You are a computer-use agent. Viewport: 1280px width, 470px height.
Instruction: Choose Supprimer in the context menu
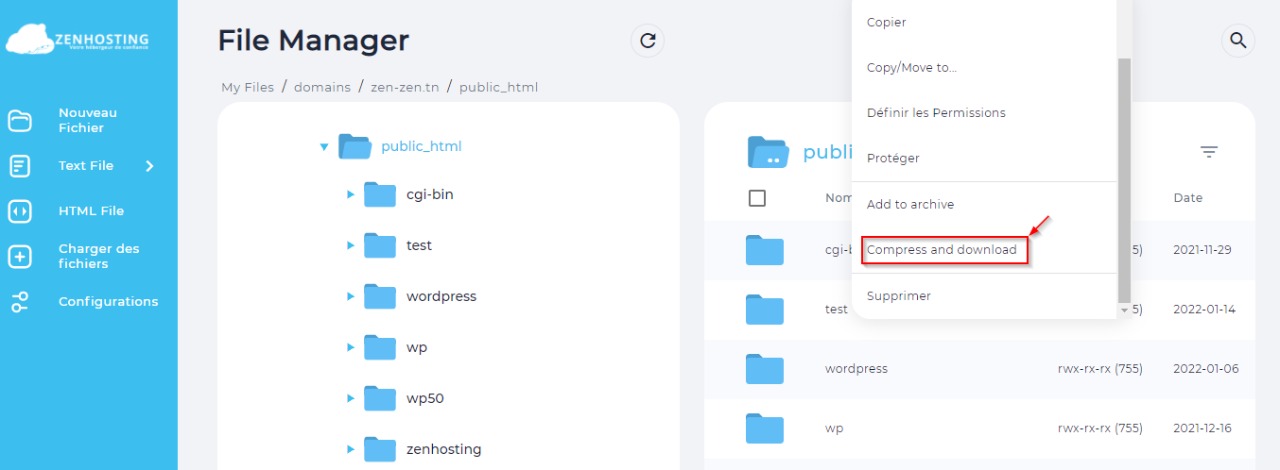[898, 296]
